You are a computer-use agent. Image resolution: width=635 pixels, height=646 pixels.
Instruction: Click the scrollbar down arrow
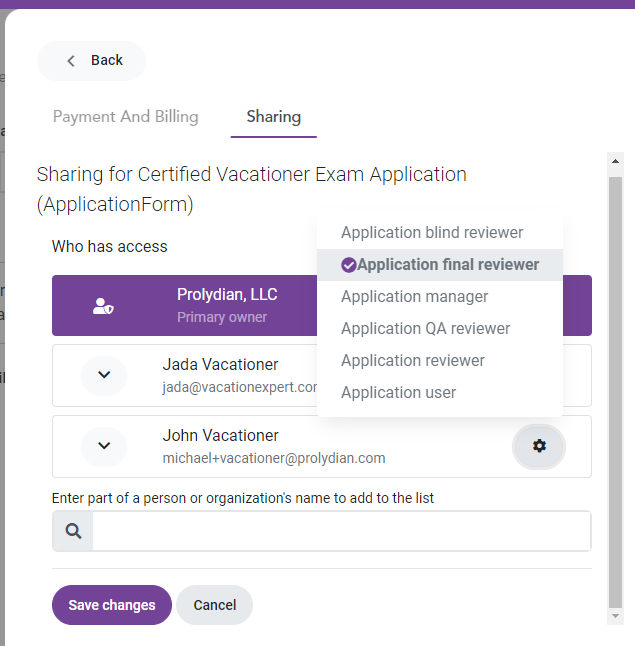coord(615,616)
